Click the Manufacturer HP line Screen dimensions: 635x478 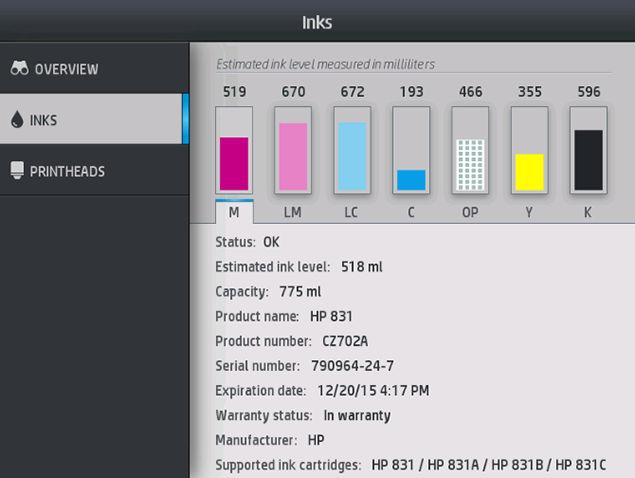(270, 440)
